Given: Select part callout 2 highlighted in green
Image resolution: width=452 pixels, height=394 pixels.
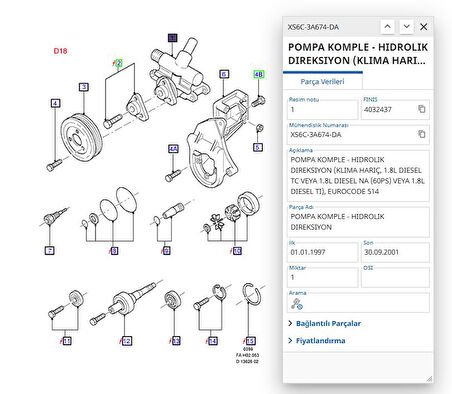Looking at the screenshot, I should (x=119, y=63).
